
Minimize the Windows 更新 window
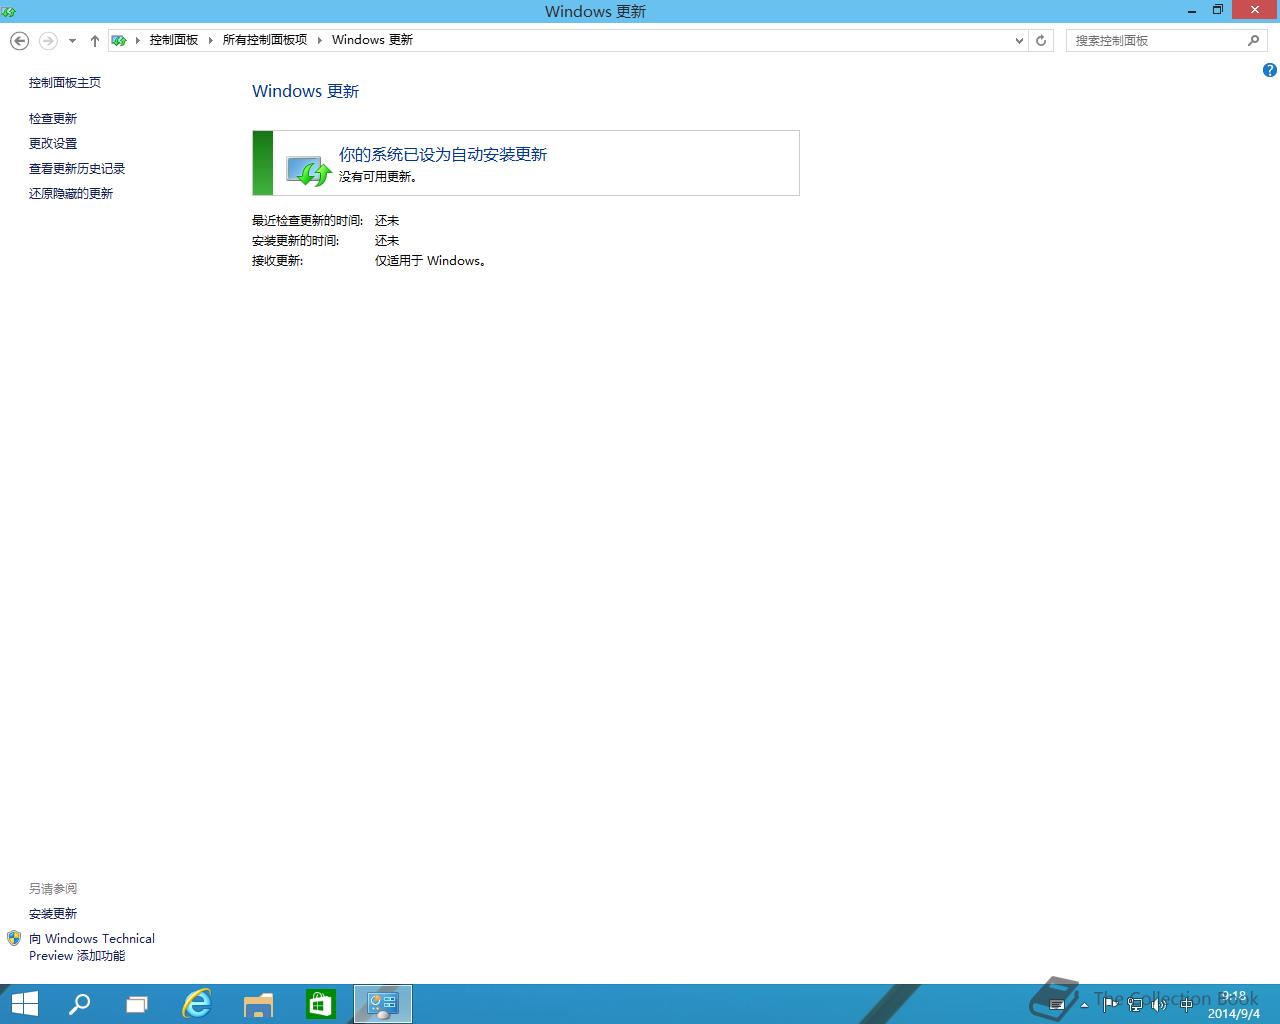[x=1192, y=11]
